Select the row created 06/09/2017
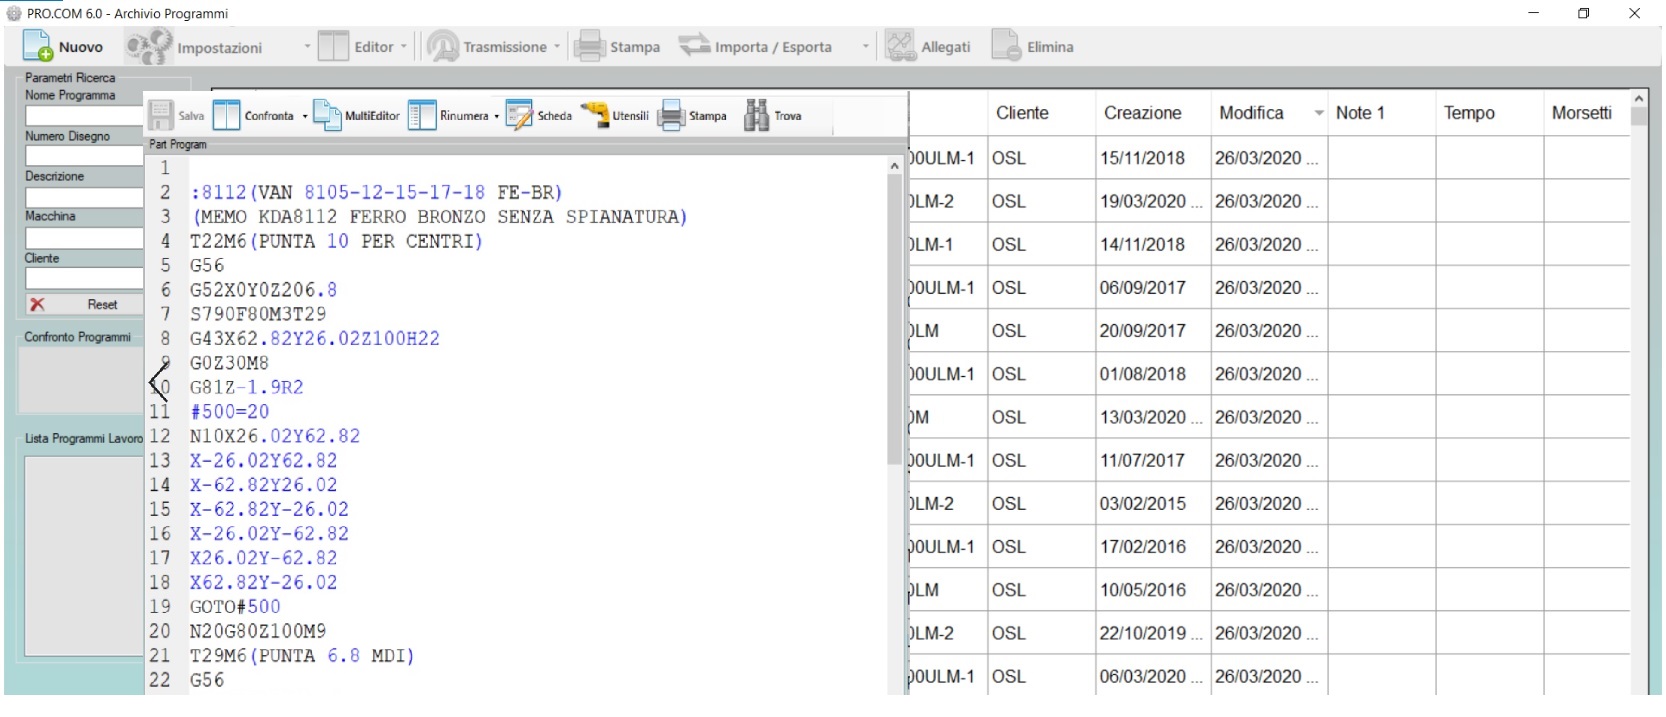The width and height of the screenshot is (1666, 717). coord(1270,288)
